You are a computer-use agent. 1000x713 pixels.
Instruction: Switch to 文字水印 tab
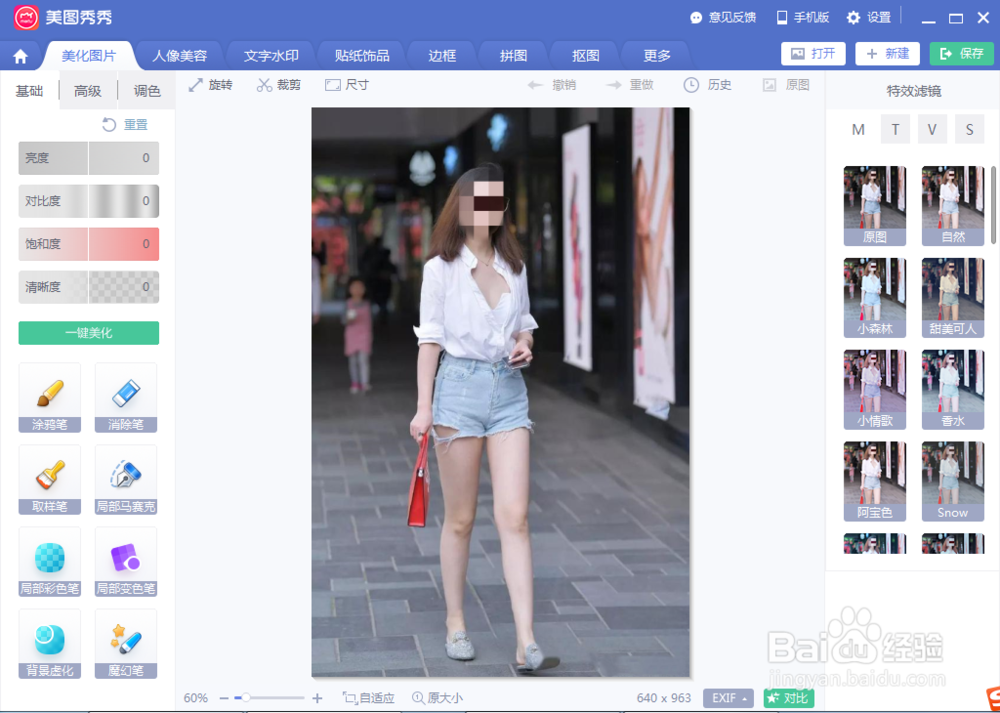(x=271, y=56)
